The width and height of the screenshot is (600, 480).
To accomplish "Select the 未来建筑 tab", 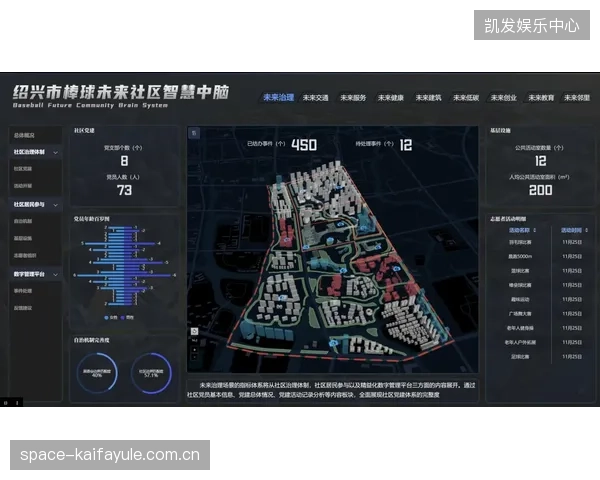I will point(428,98).
